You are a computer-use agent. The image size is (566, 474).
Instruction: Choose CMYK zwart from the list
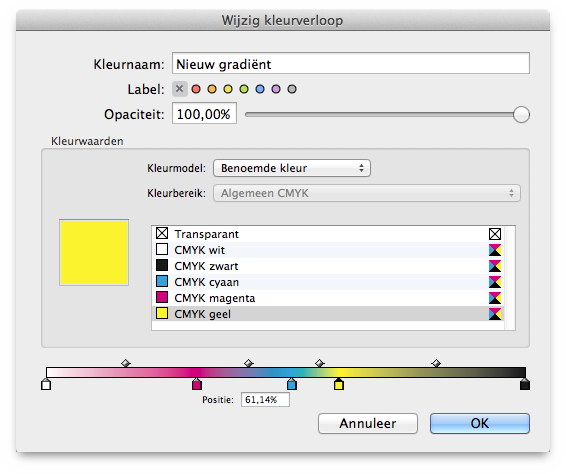click(328, 266)
